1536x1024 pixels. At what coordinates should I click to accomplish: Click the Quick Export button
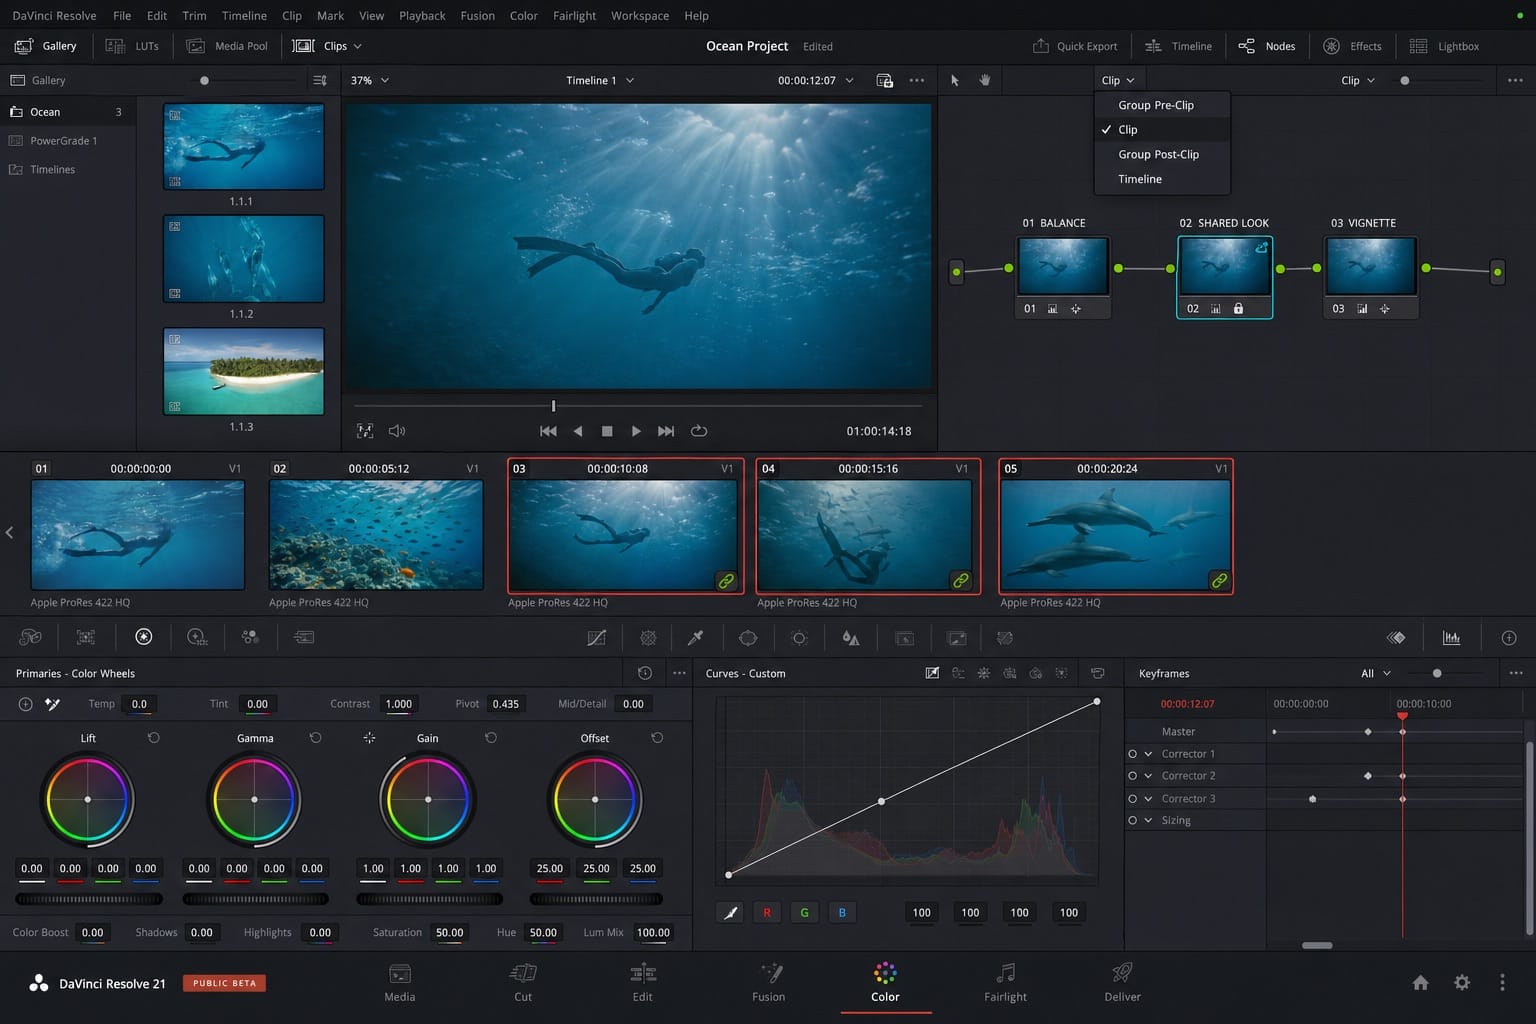click(1075, 46)
